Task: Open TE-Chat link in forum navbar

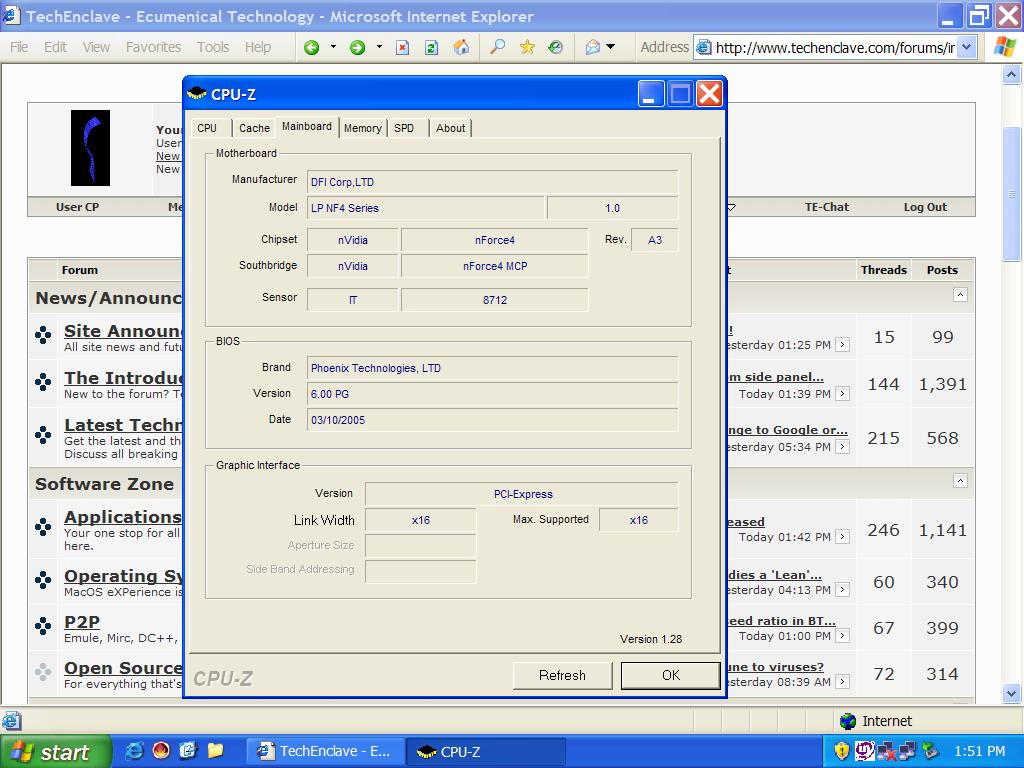Action: point(827,207)
